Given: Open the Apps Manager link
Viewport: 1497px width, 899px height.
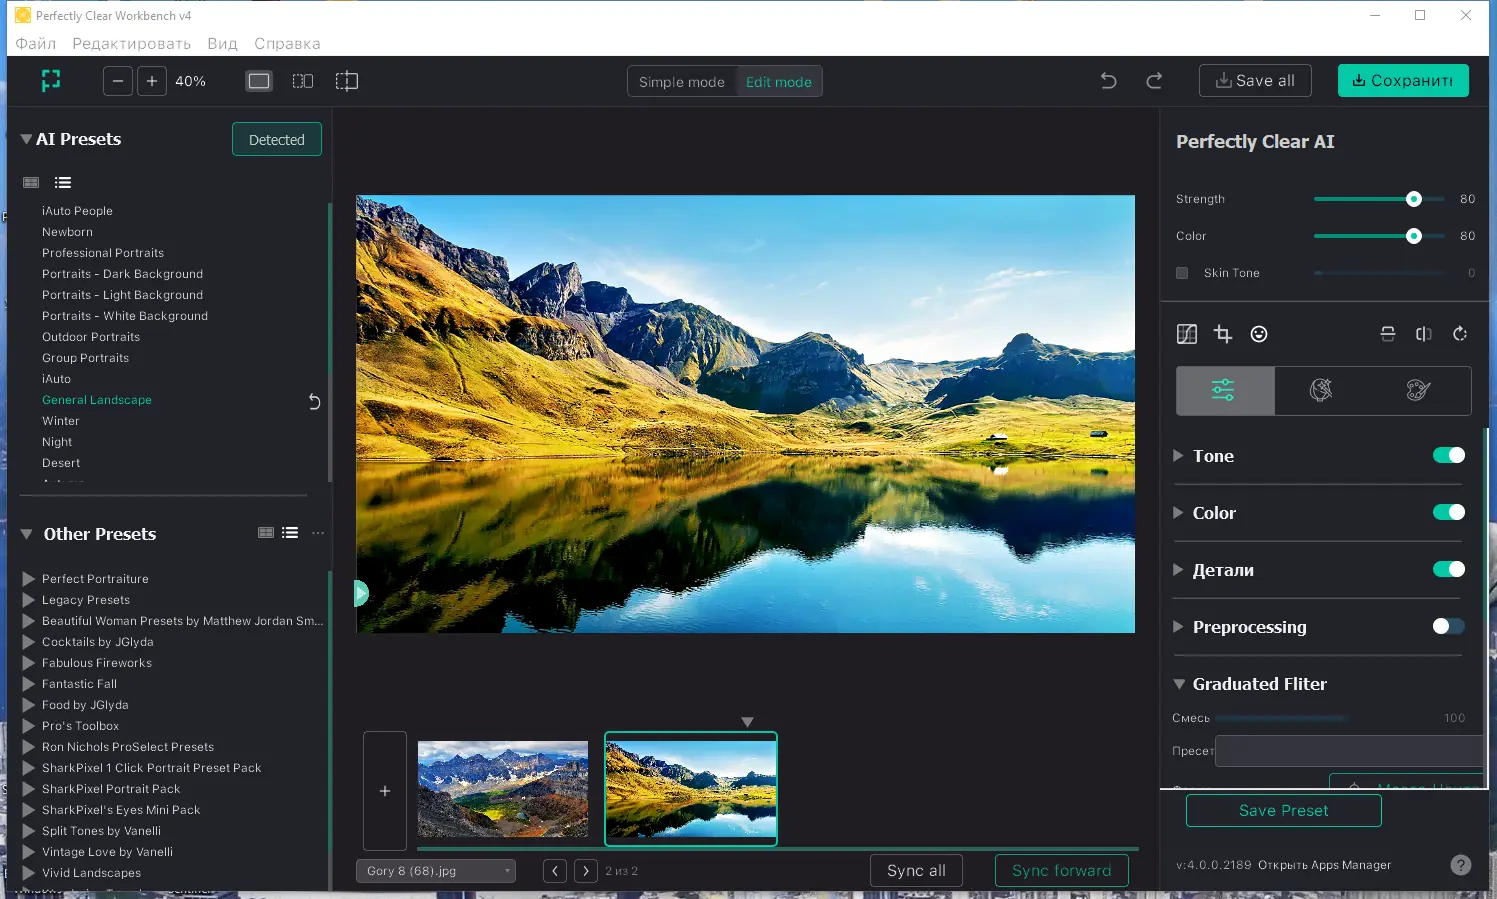Looking at the screenshot, I should pos(1324,865).
